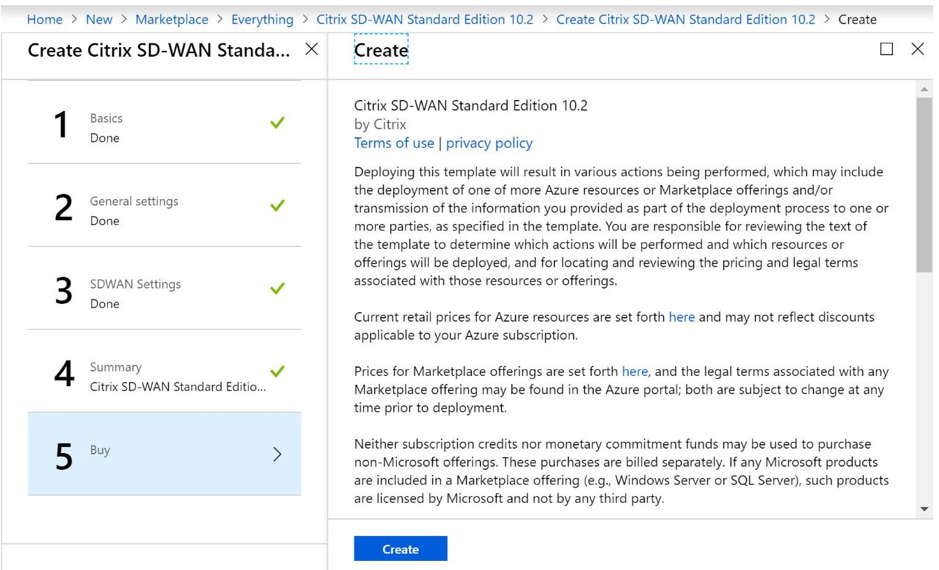The height and width of the screenshot is (570, 939).
Task: Click the vertical scrollbar thumb in Create blade
Action: tap(924, 185)
